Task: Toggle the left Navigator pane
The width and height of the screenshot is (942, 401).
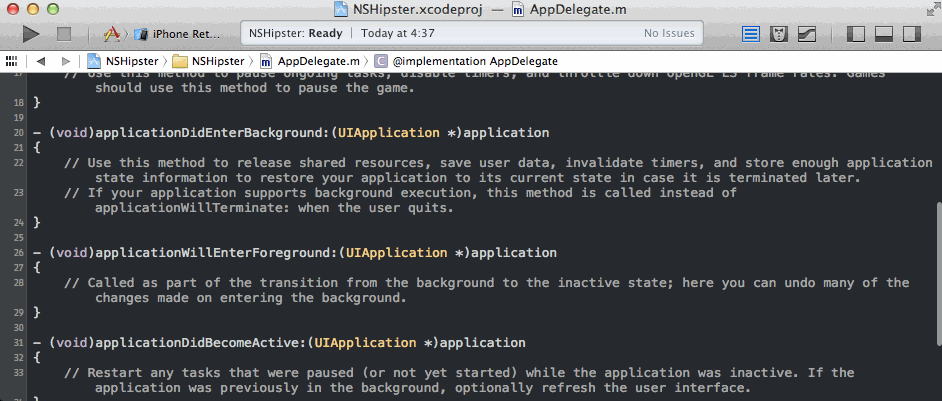Action: pyautogui.click(x=857, y=34)
